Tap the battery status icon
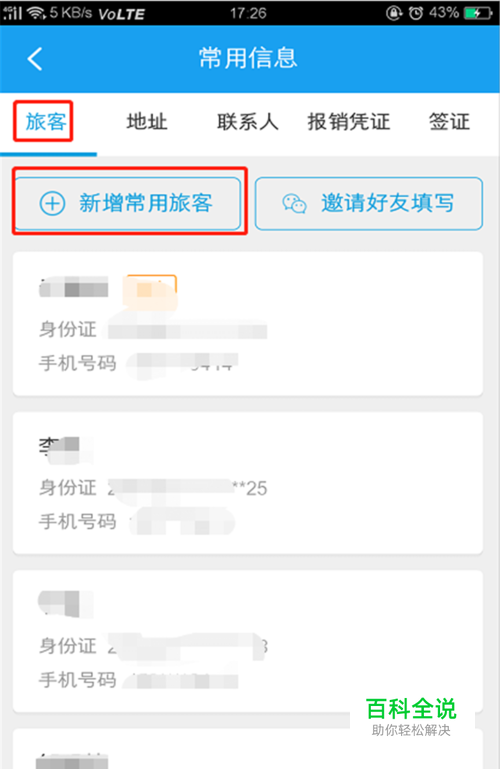The height and width of the screenshot is (769, 500). click(478, 13)
